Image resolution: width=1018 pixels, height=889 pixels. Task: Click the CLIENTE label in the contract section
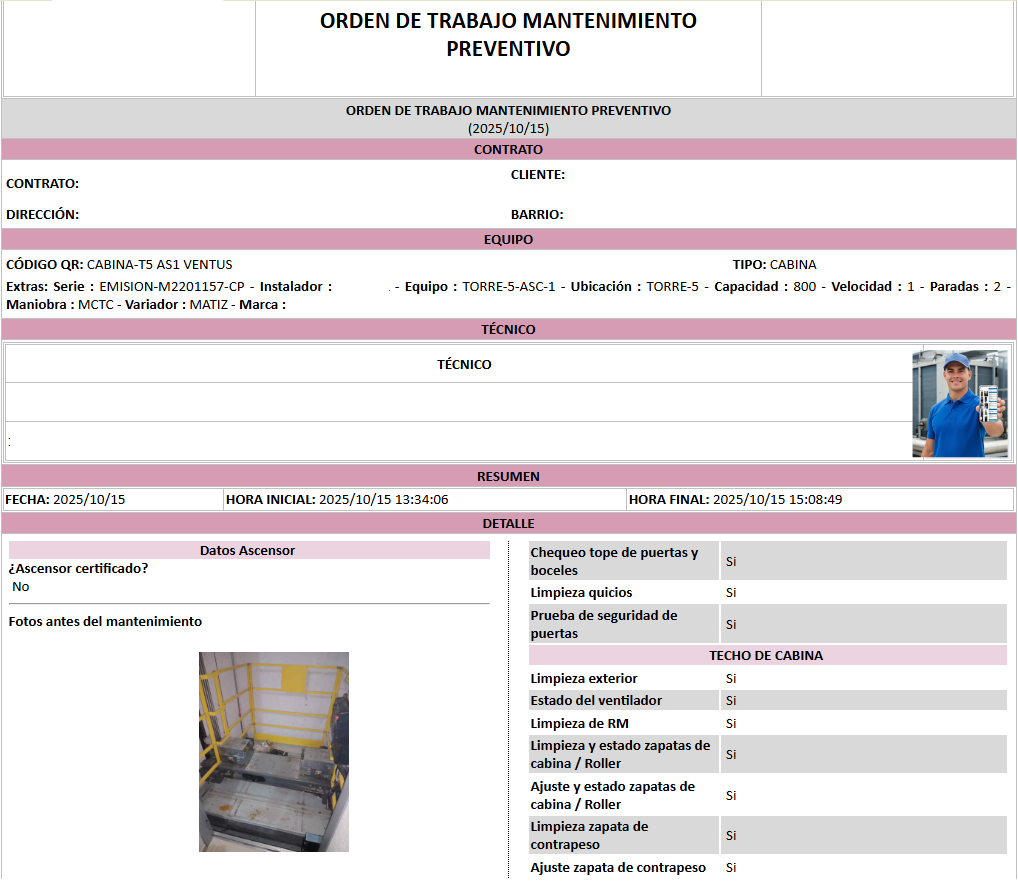(x=537, y=175)
